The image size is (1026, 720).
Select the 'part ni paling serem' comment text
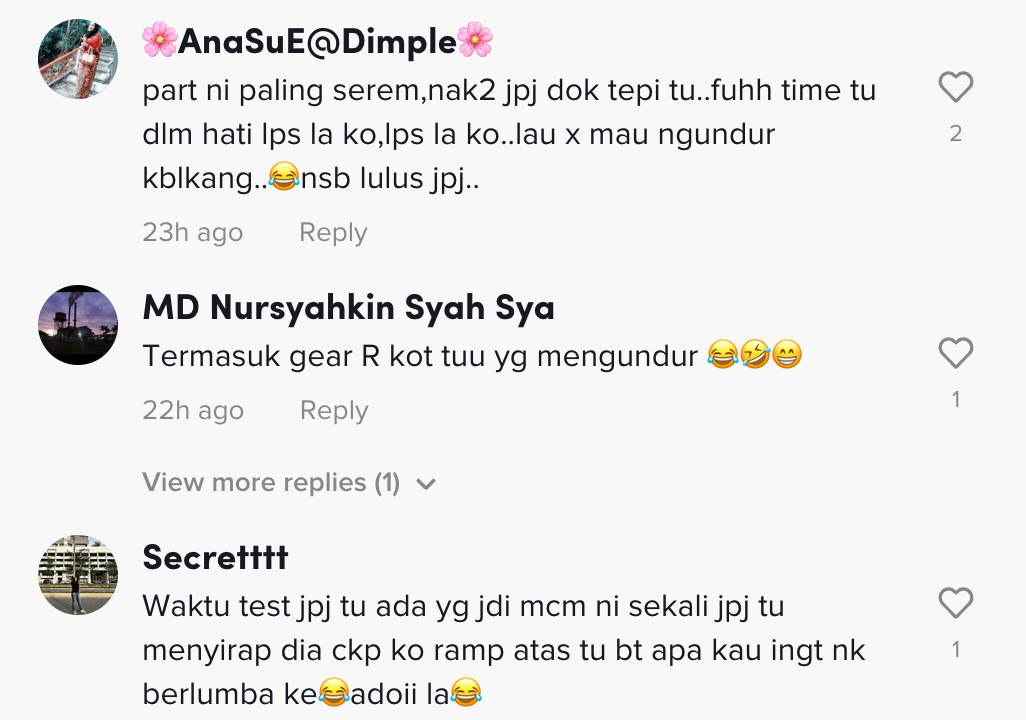(x=509, y=135)
